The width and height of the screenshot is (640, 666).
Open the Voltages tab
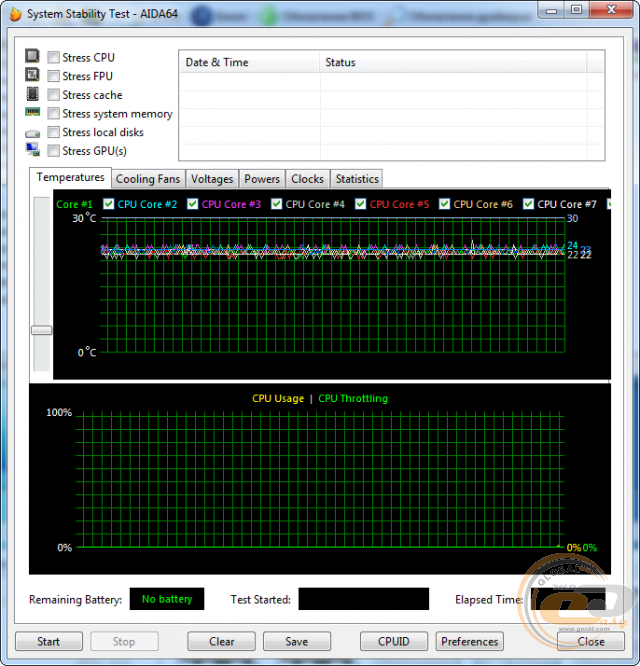212,179
